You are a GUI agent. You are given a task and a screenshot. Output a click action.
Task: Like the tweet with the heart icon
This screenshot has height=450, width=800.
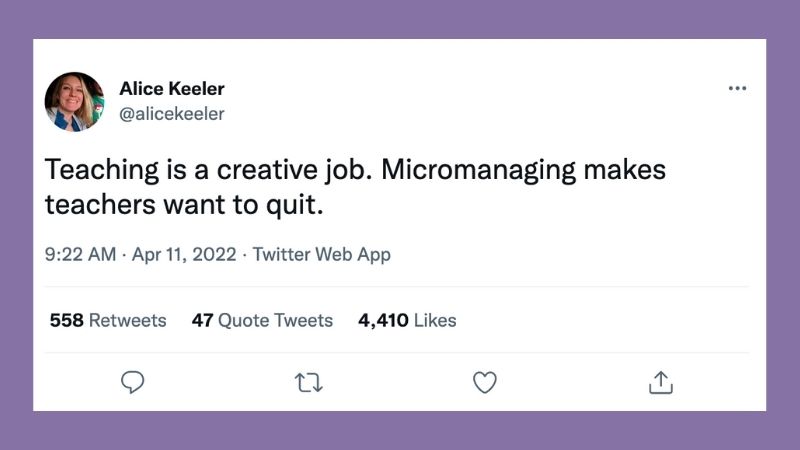[x=485, y=382]
